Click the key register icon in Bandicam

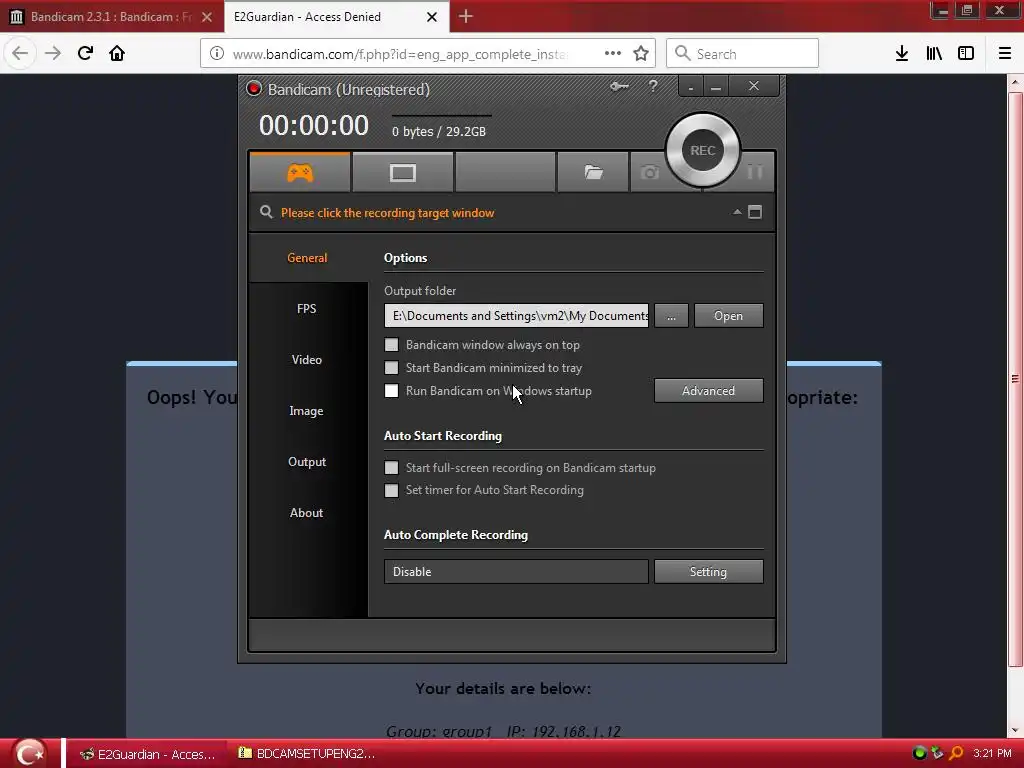pyautogui.click(x=619, y=86)
